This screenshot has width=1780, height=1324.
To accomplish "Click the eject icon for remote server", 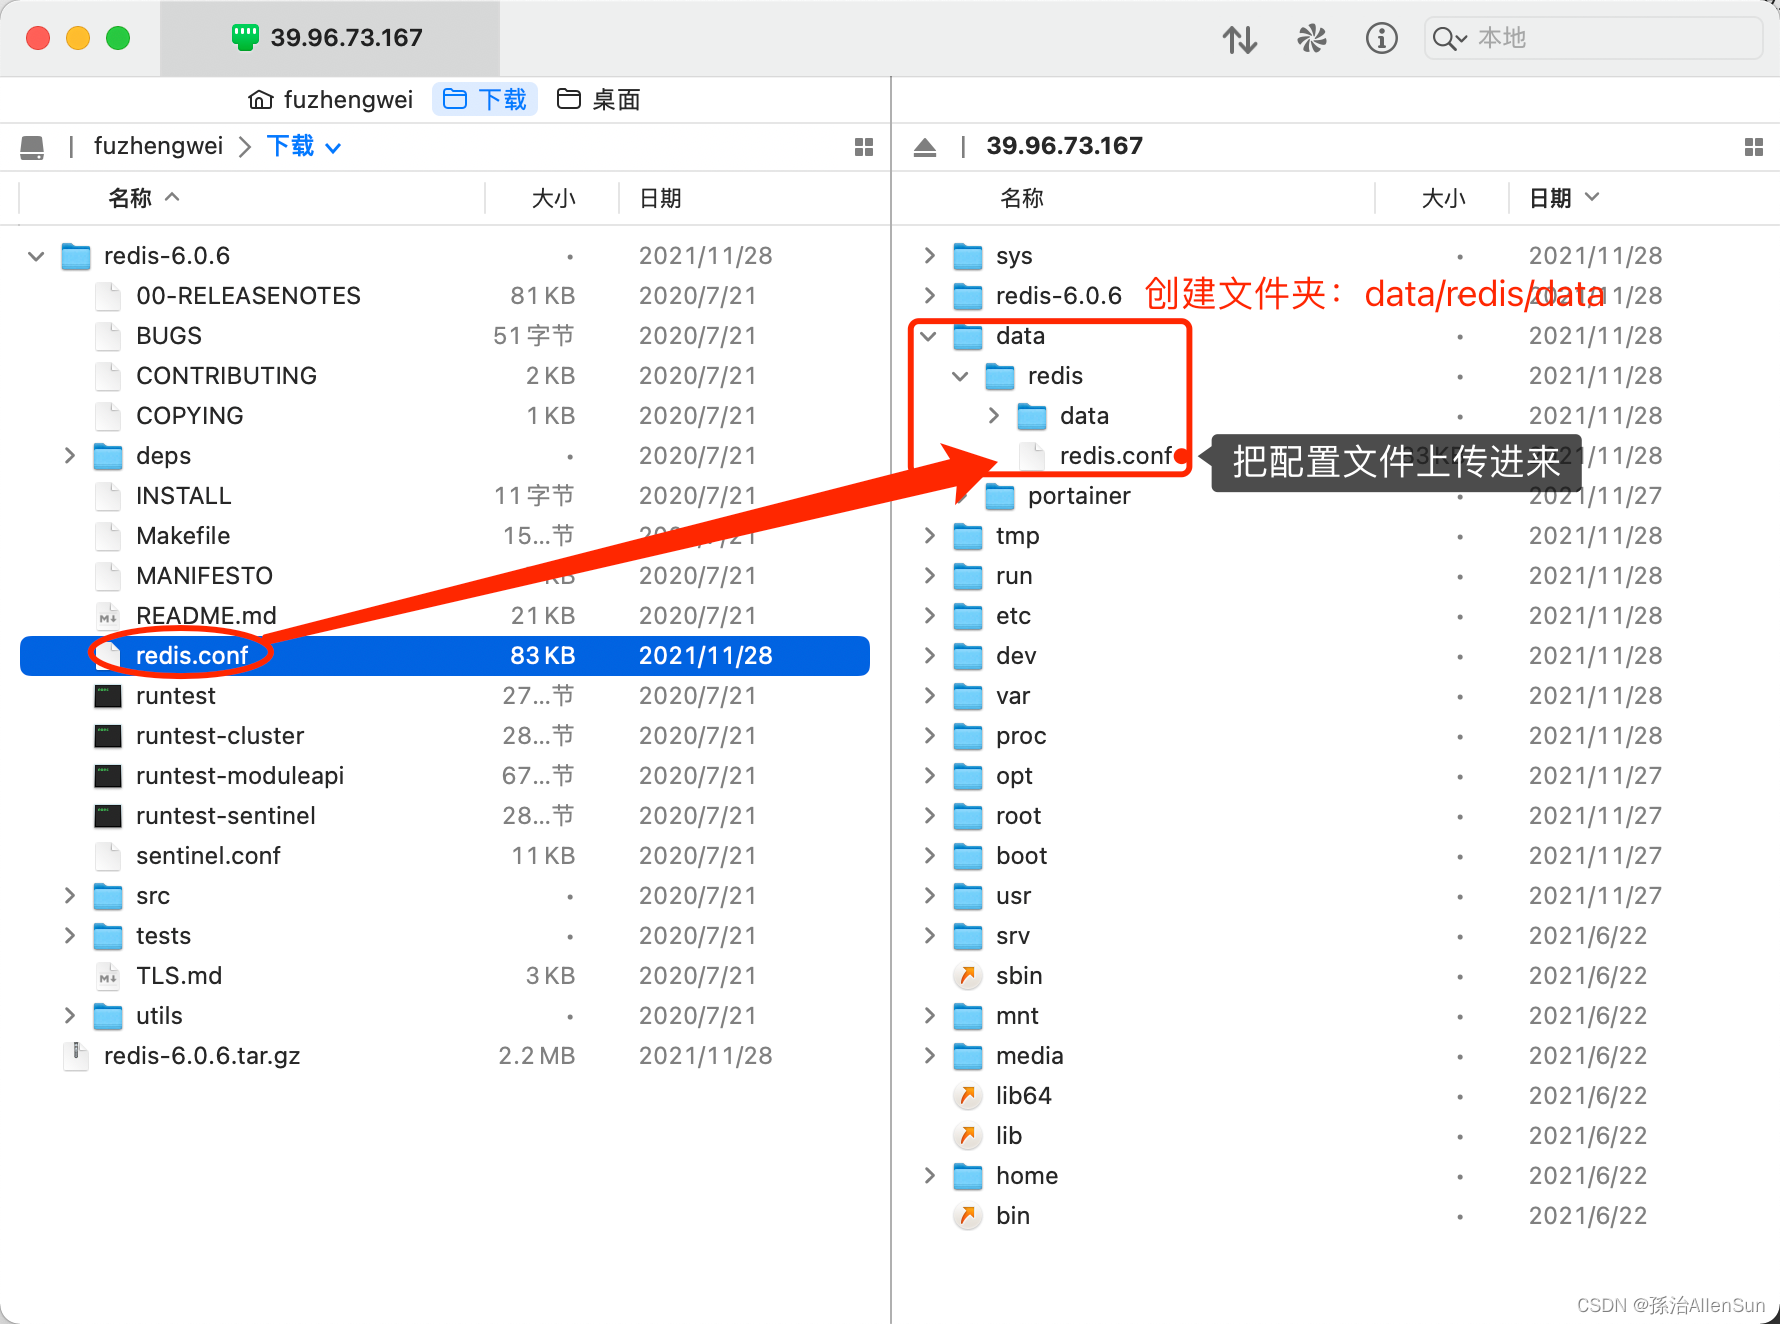I will click(925, 148).
